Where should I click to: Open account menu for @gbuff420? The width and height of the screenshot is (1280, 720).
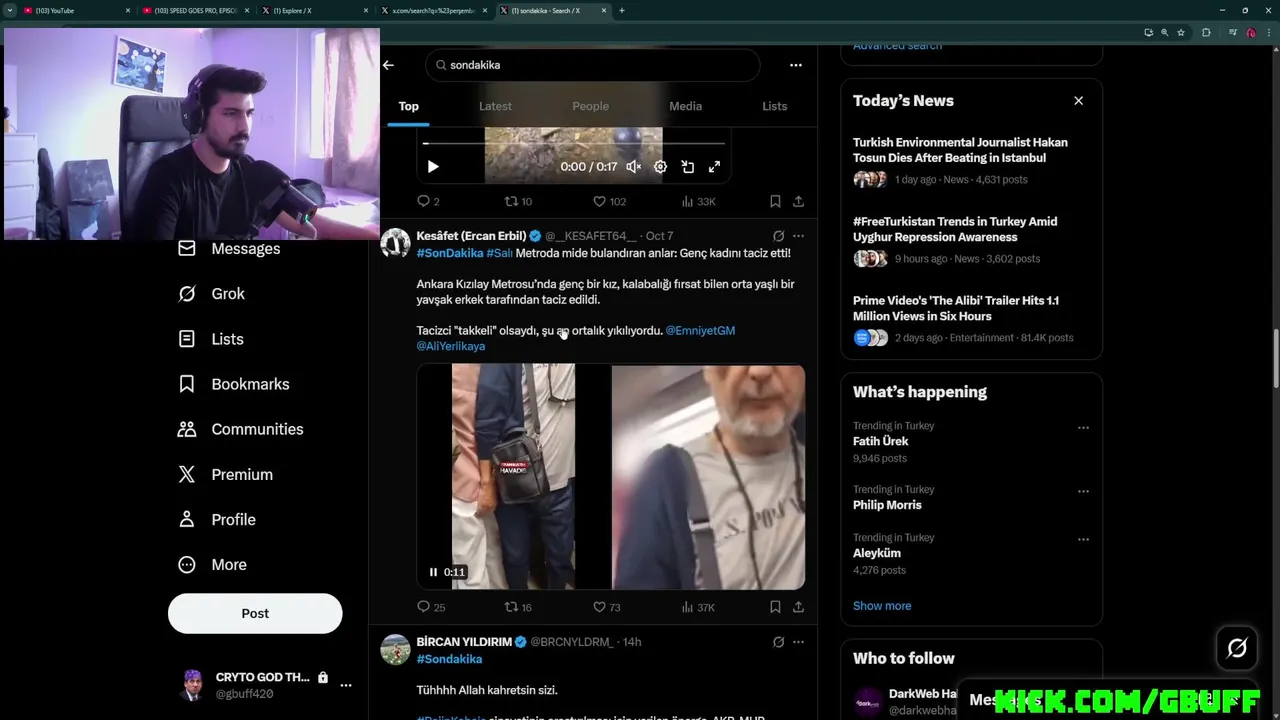pyautogui.click(x=265, y=685)
